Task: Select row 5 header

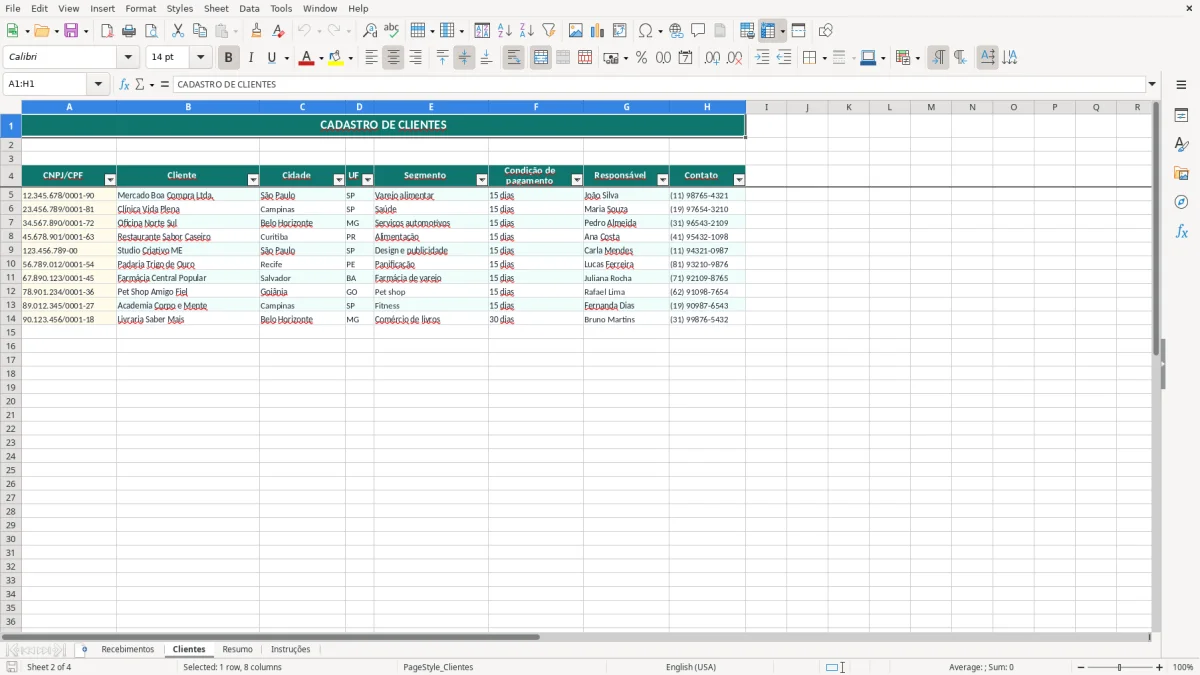Action: click(x=11, y=195)
